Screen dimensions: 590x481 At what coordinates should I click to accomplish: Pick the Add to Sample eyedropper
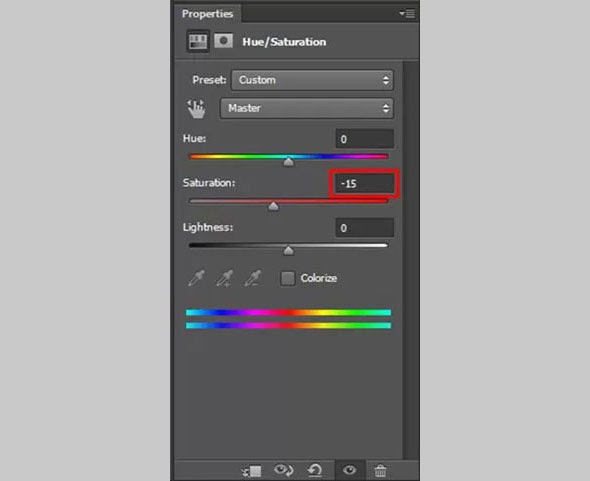(224, 278)
